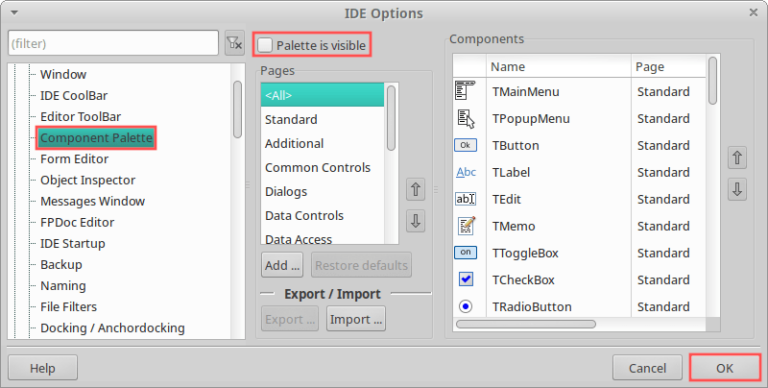Open IDE Startup options
The height and width of the screenshot is (388, 768).
pos(72,243)
